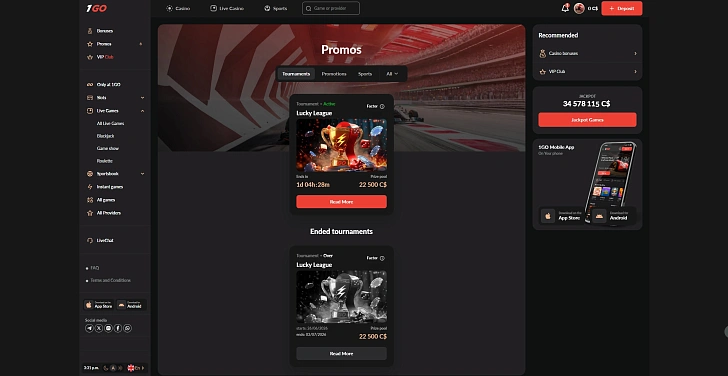
Task: Expand the Sportsbook sidebar submenu
Action: coord(142,174)
